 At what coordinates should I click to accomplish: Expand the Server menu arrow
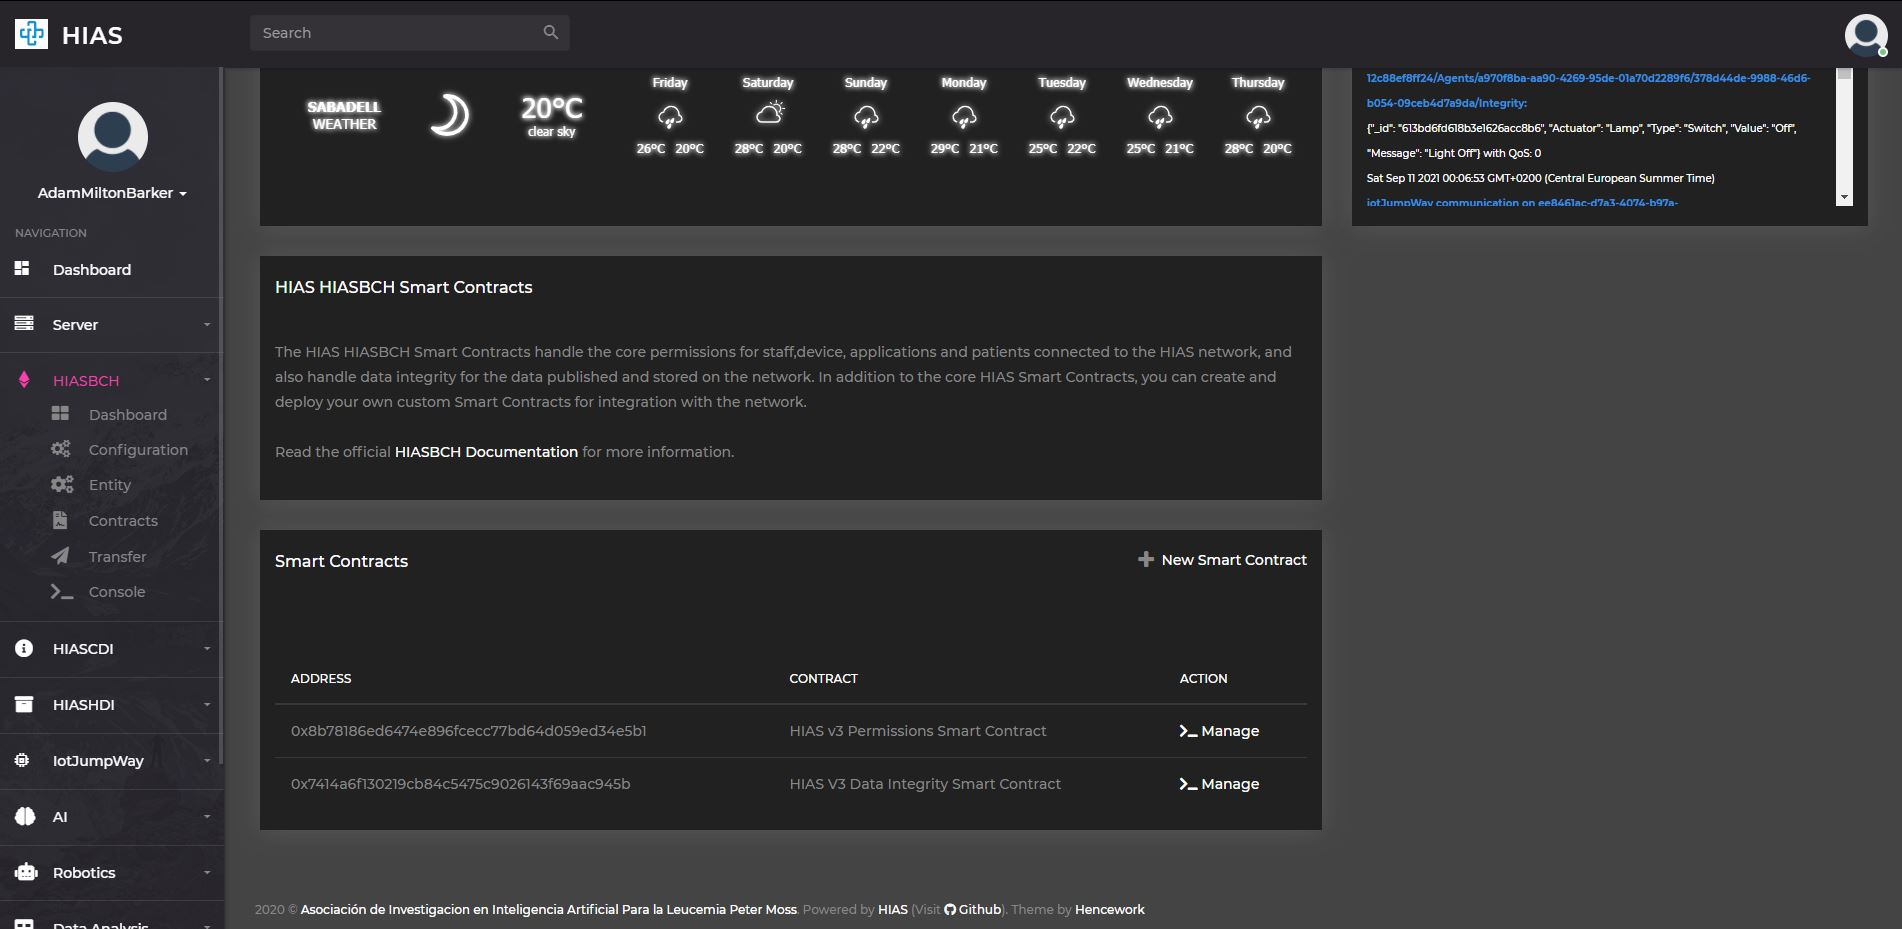pyautogui.click(x=207, y=324)
